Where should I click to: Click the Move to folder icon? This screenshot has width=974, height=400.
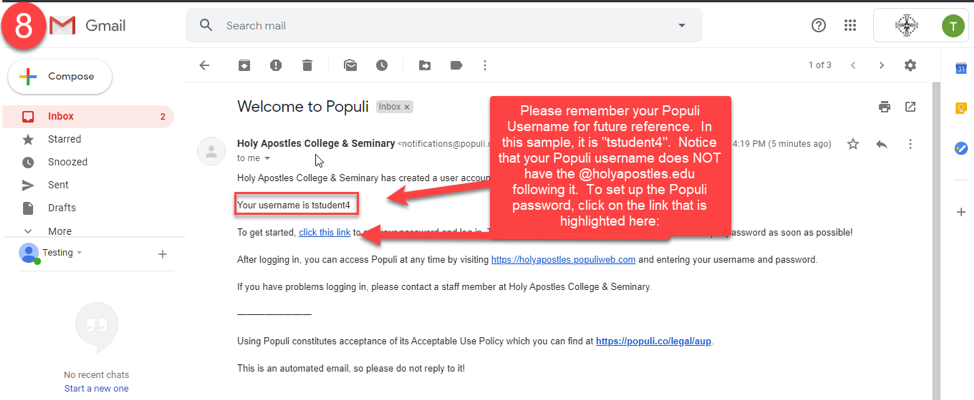pyautogui.click(x=425, y=65)
